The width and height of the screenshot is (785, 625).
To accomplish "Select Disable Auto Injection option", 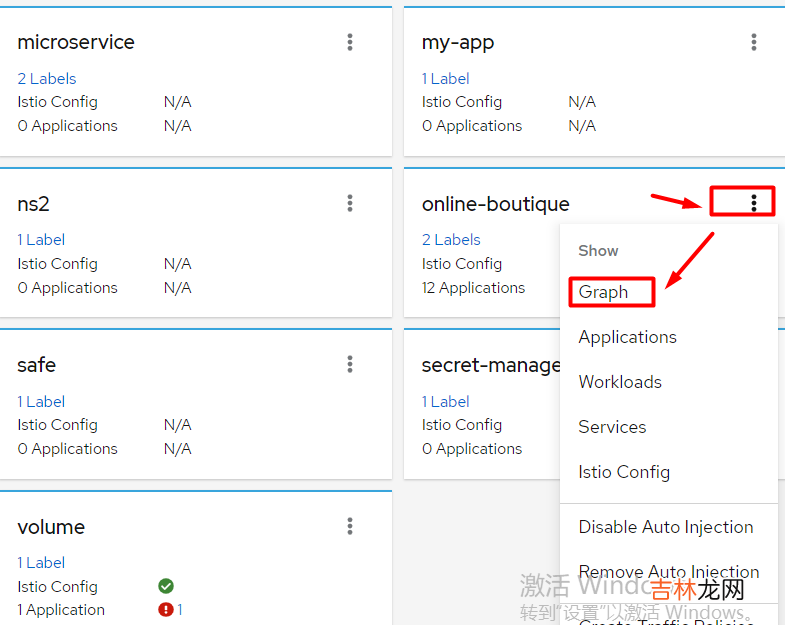I will [x=666, y=527].
